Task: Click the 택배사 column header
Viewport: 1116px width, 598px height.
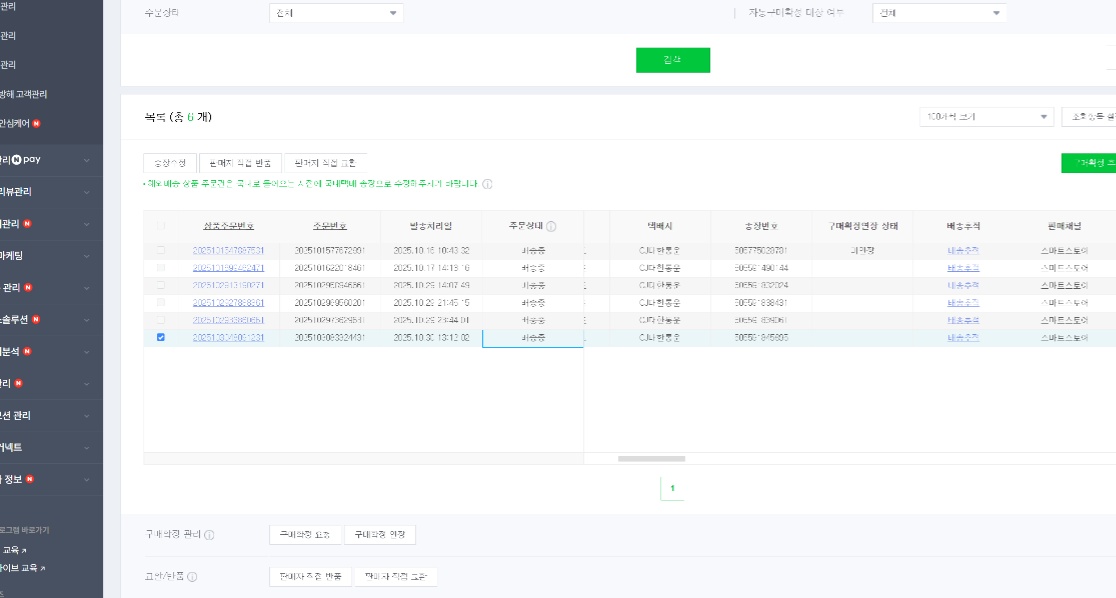Action: pos(660,226)
